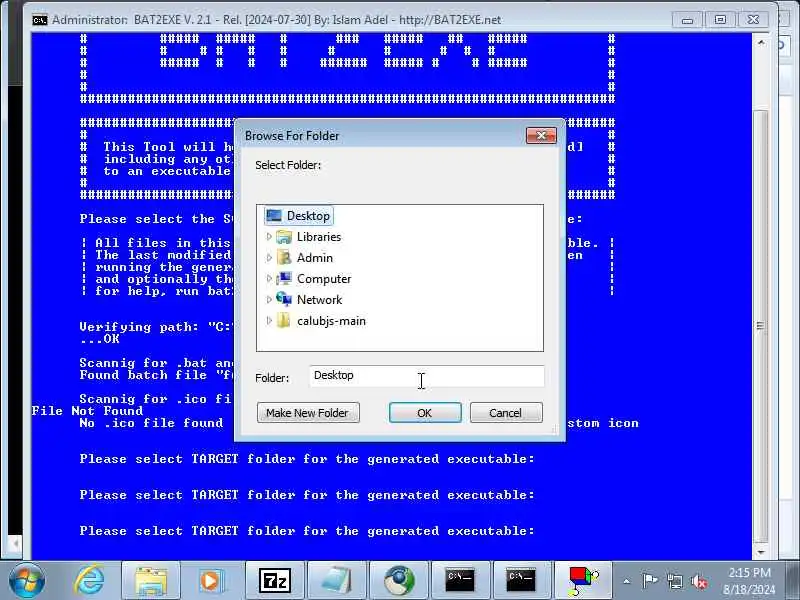The width and height of the screenshot is (800, 600).
Task: Open 7-Zip from the taskbar
Action: [x=275, y=581]
